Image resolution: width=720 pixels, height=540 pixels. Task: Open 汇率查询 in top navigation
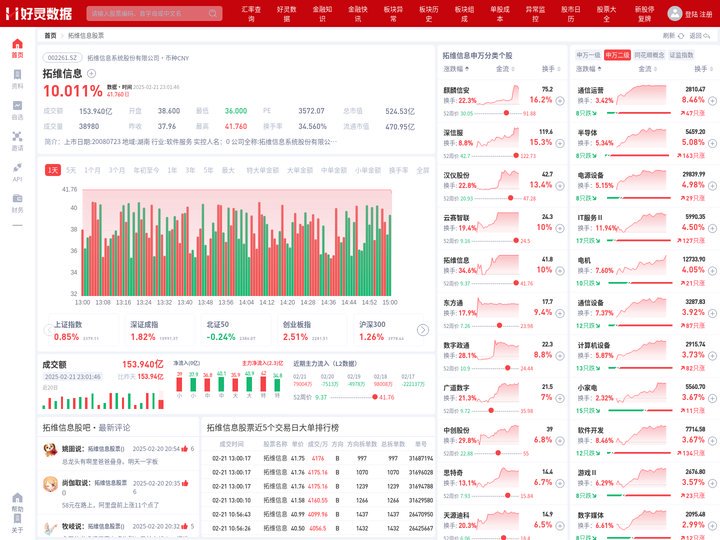point(251,14)
